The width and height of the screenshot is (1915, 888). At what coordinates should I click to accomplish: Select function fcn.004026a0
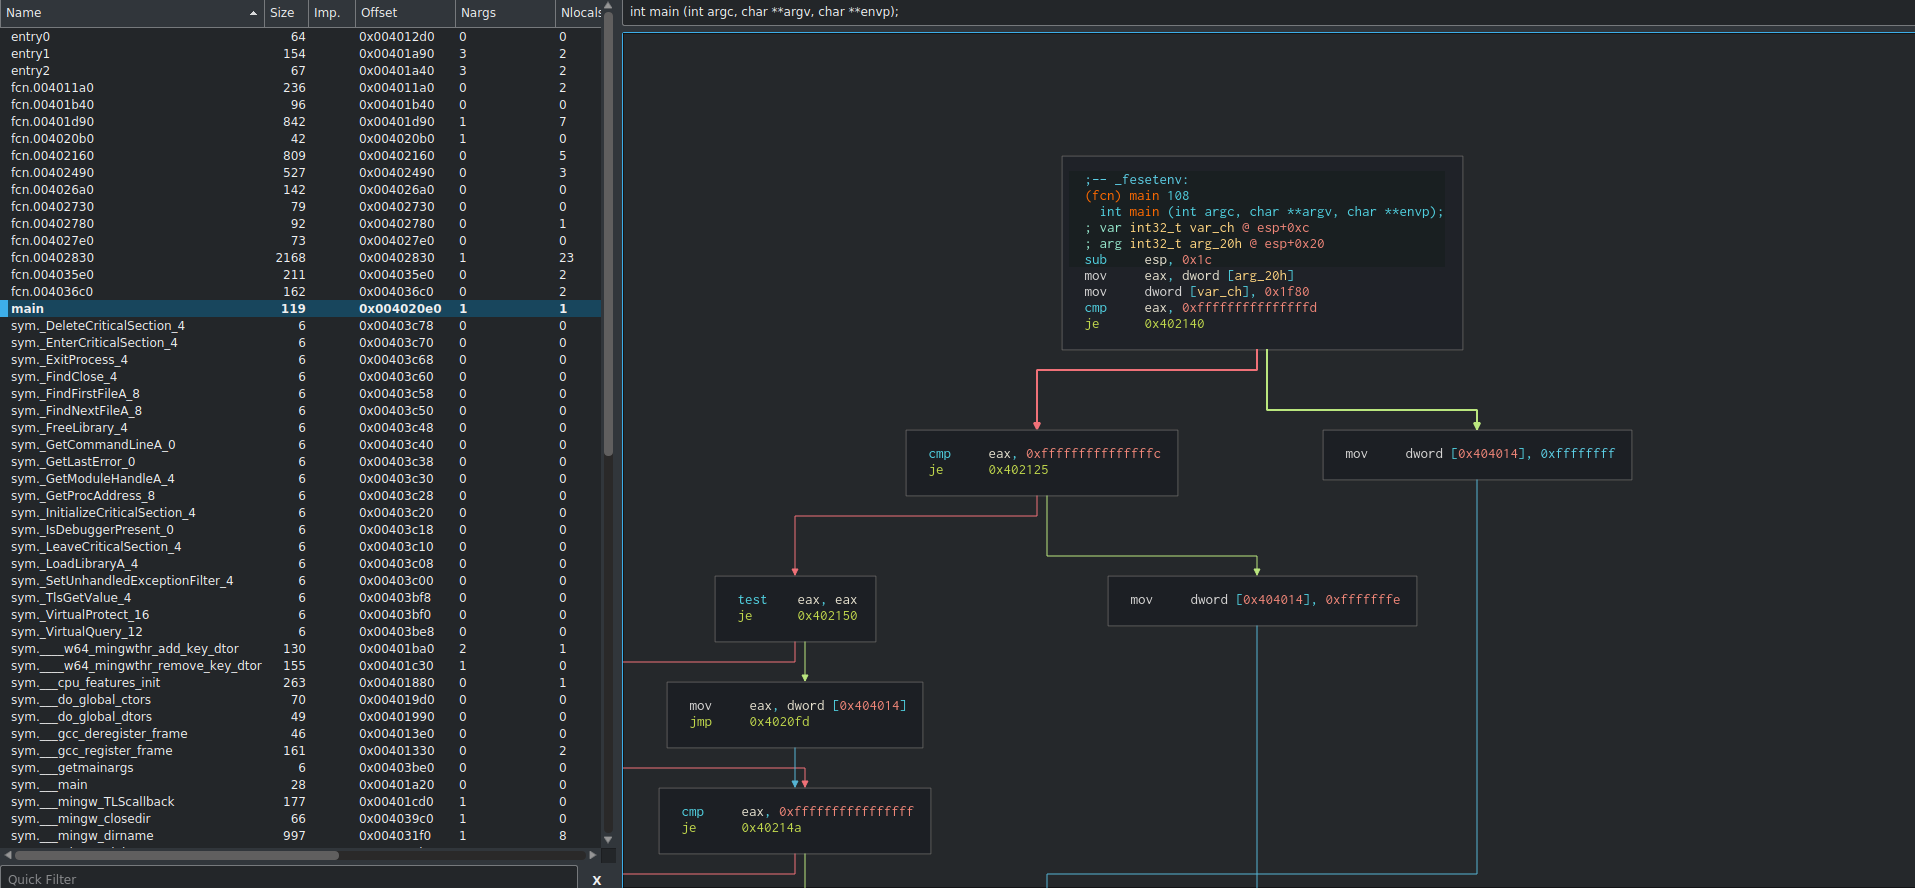[301, 190]
